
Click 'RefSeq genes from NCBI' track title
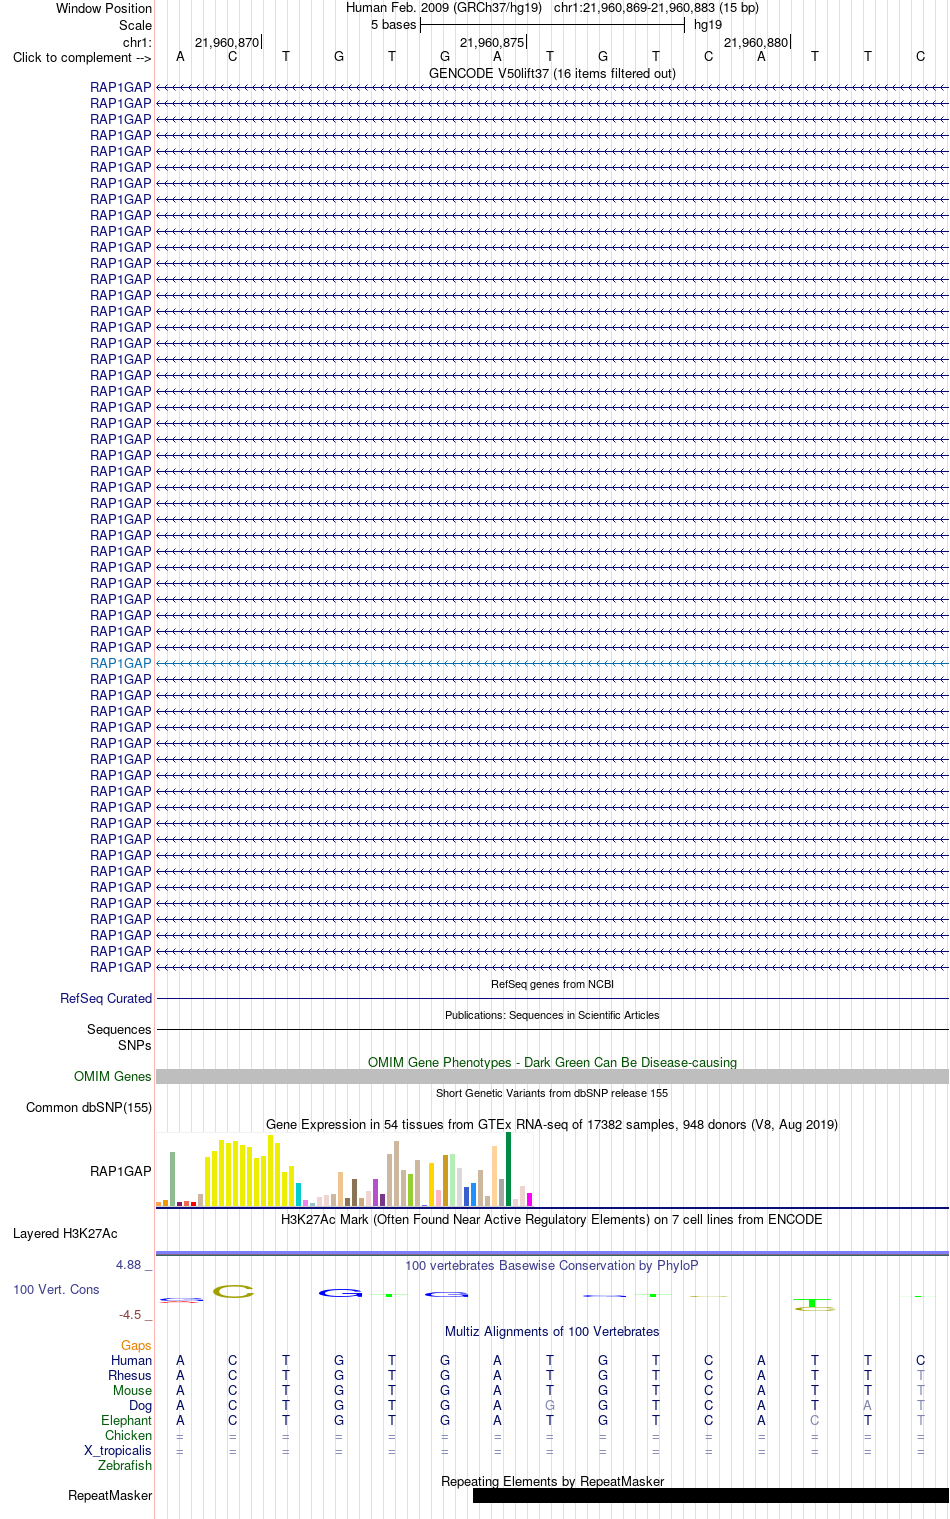click(552, 984)
